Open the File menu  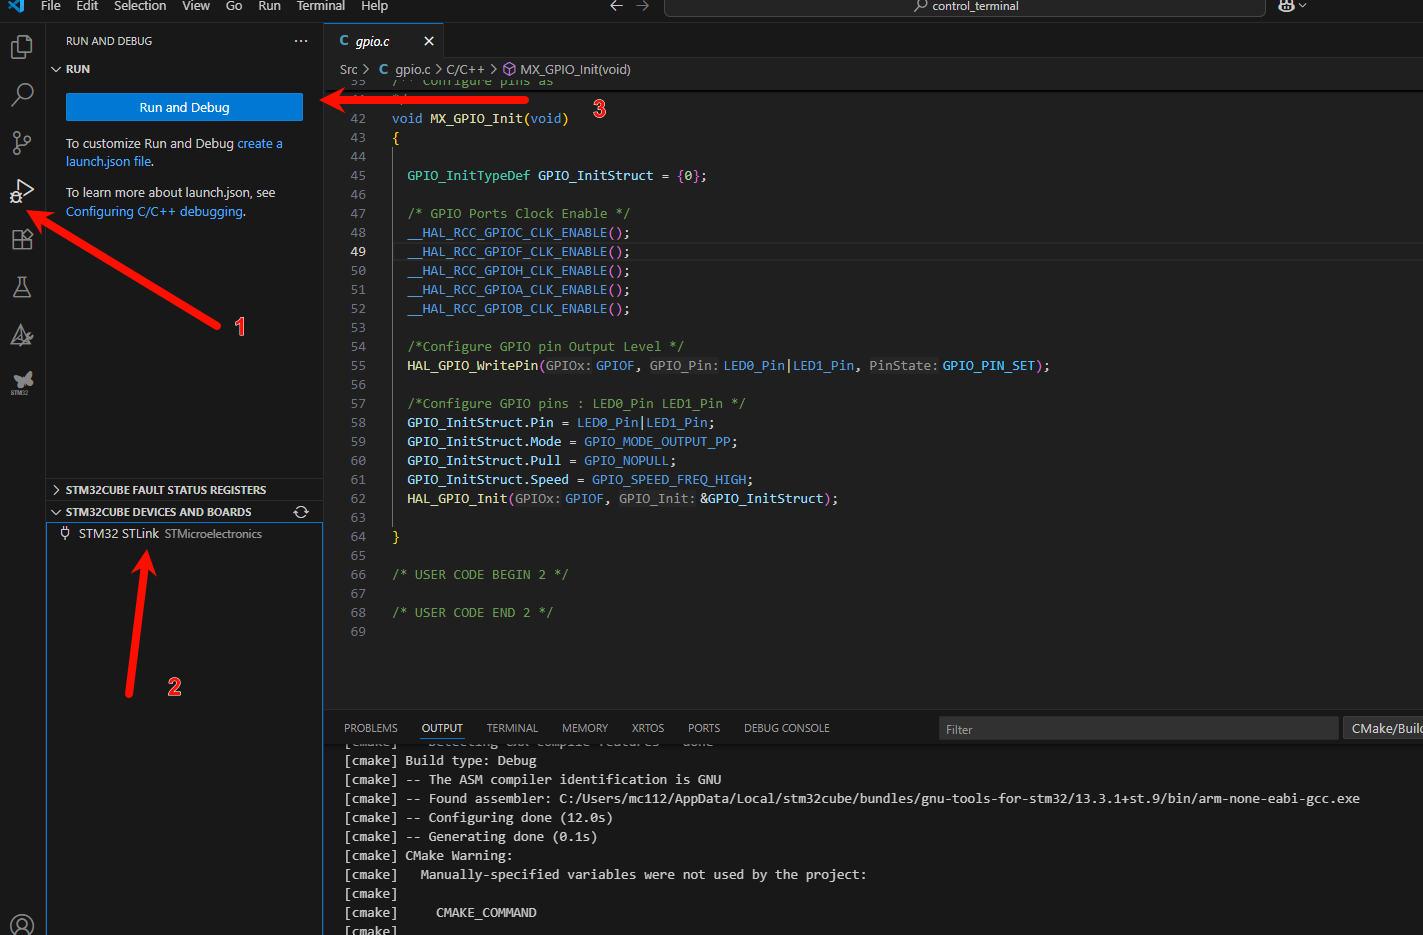coord(51,6)
